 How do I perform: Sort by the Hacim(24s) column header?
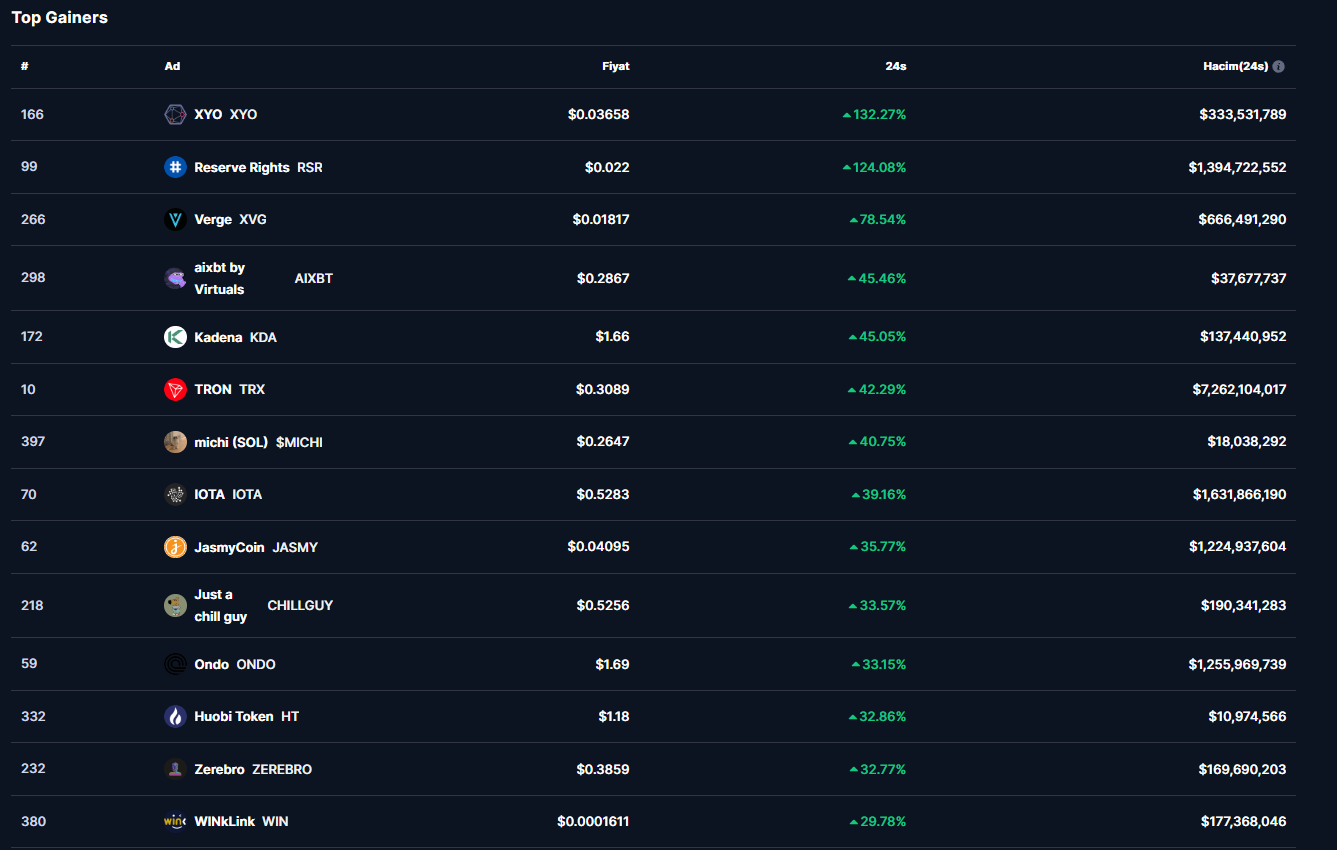tap(1235, 67)
